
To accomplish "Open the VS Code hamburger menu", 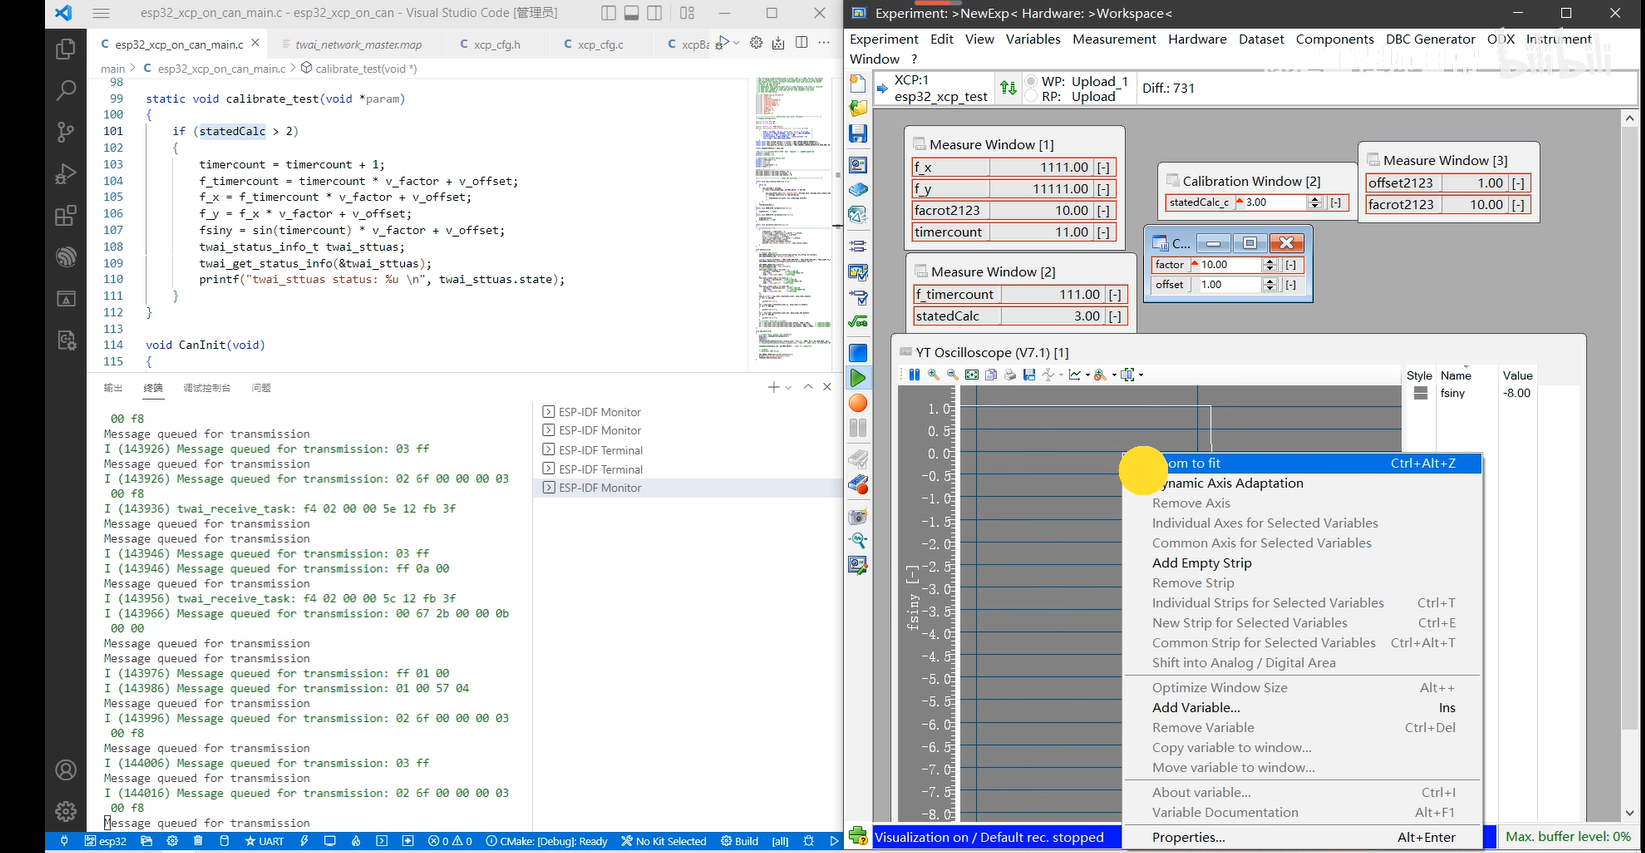I will point(101,13).
